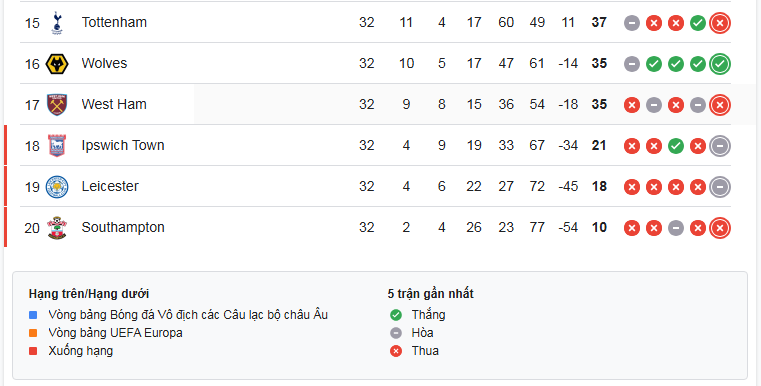Click the Wolves club crest
The width and height of the screenshot is (761, 386).
(x=57, y=64)
